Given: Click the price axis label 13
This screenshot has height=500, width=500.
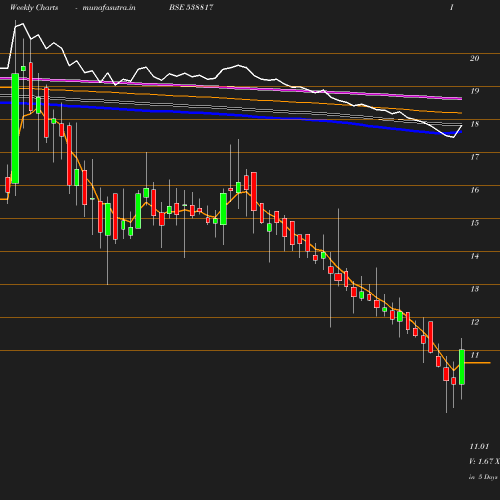Looking at the screenshot, I should [x=475, y=289].
